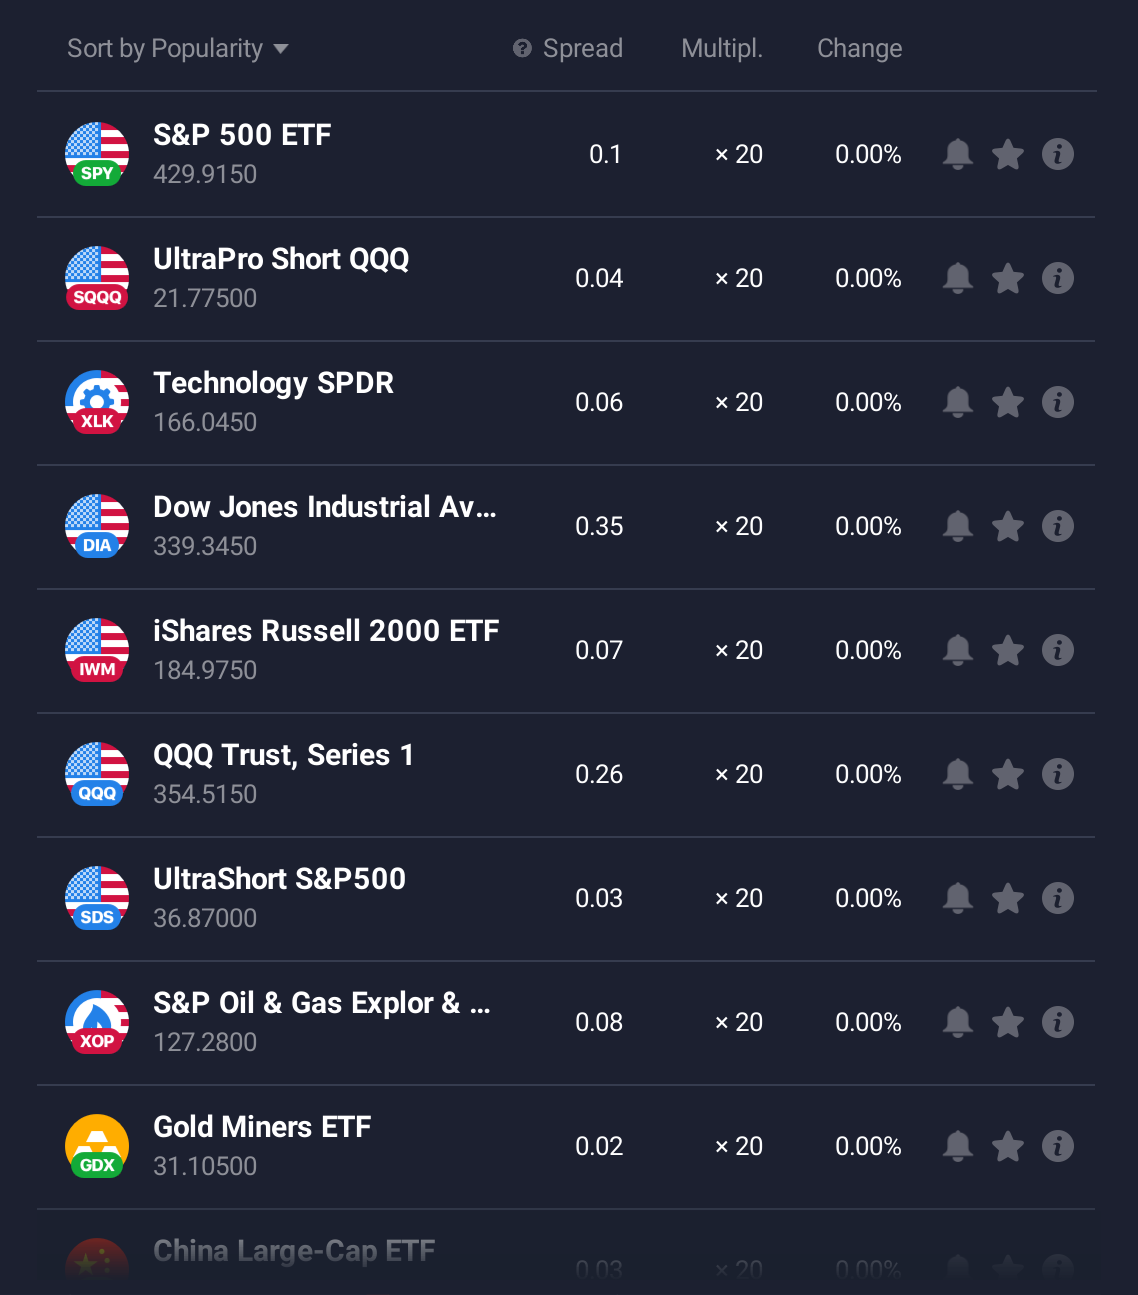The height and width of the screenshot is (1295, 1138).
Task: Open the Sort by Popularity dropdown
Action: (177, 49)
